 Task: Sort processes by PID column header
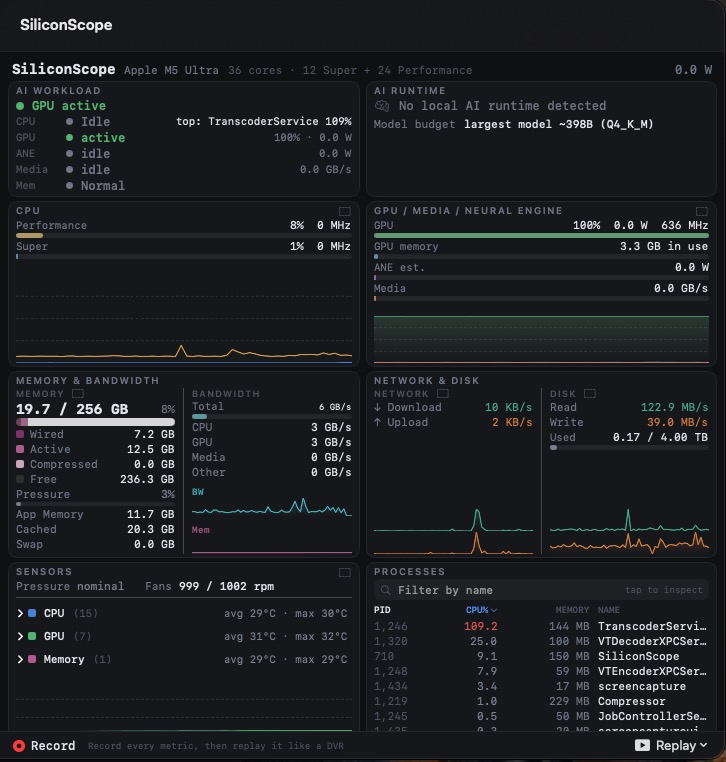click(382, 610)
